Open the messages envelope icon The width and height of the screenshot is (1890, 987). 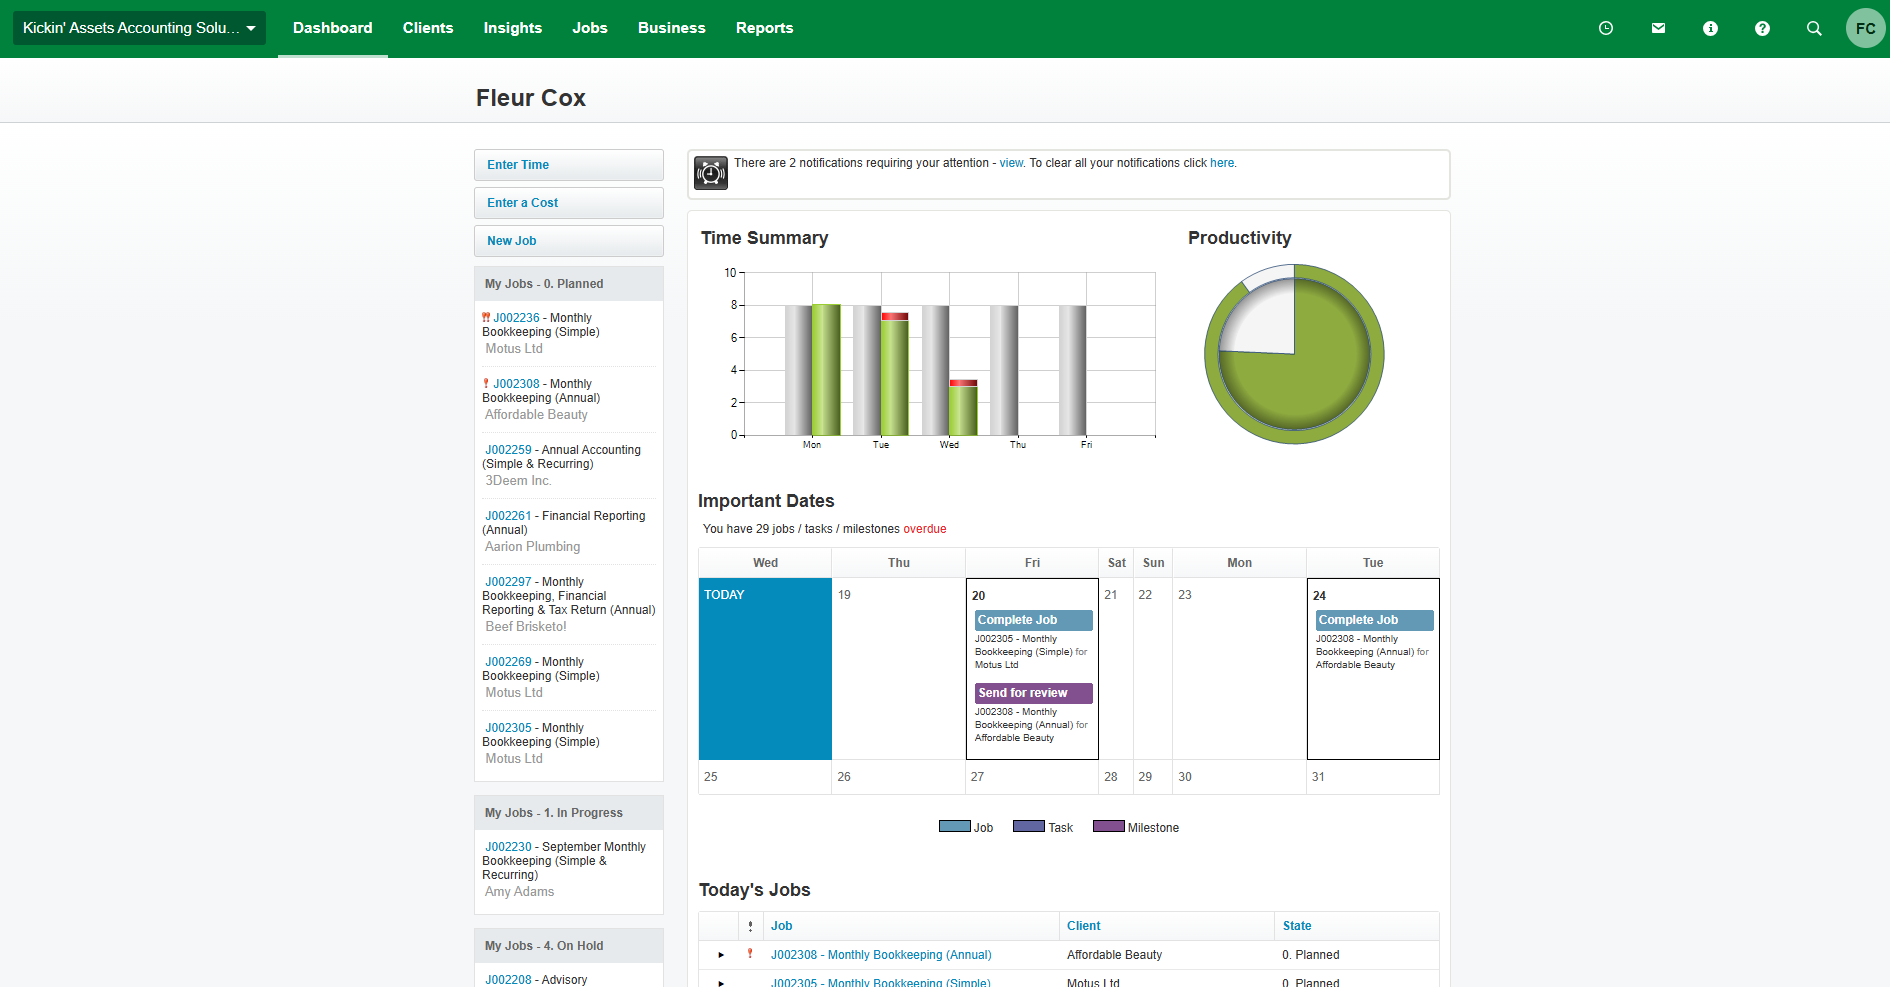(x=1659, y=28)
